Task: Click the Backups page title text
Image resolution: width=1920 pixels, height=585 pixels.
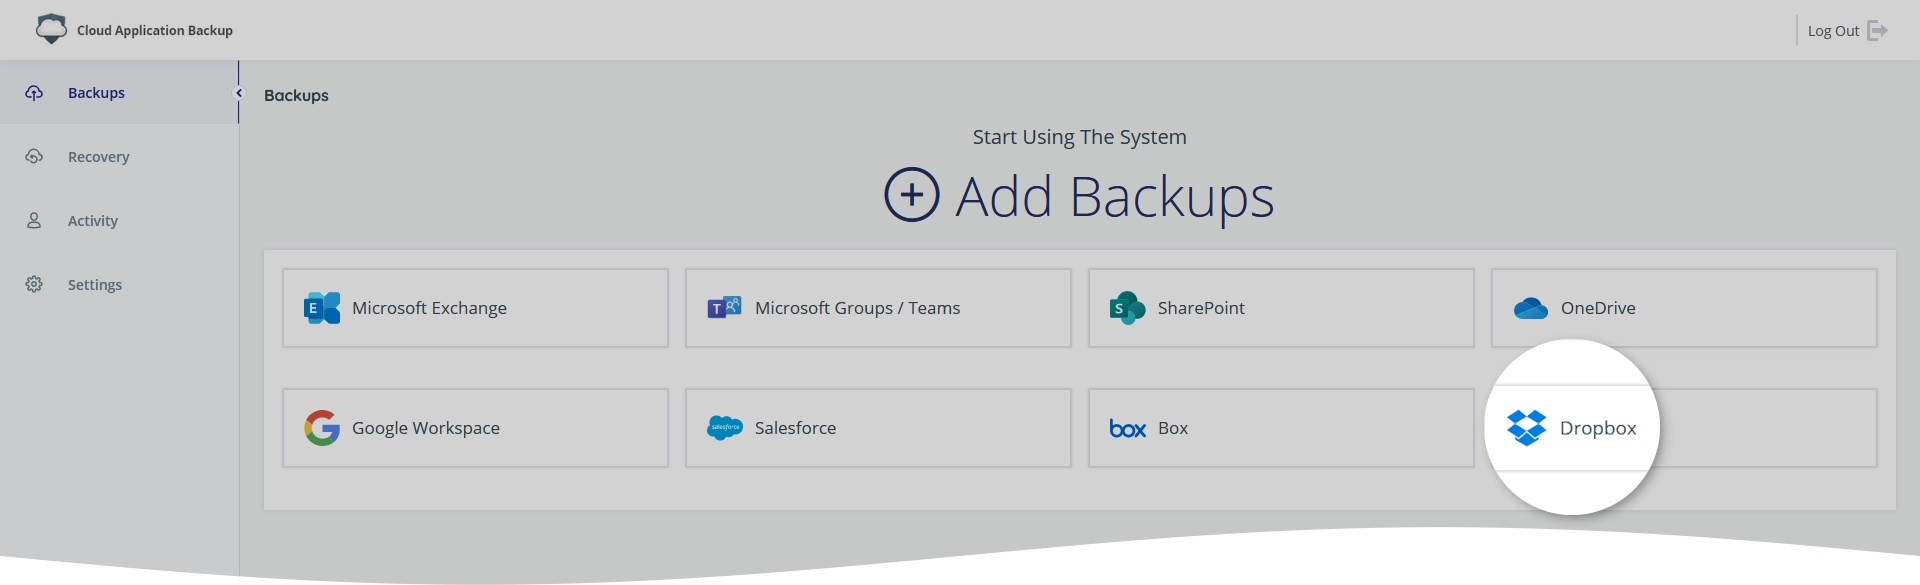Action: tap(296, 95)
